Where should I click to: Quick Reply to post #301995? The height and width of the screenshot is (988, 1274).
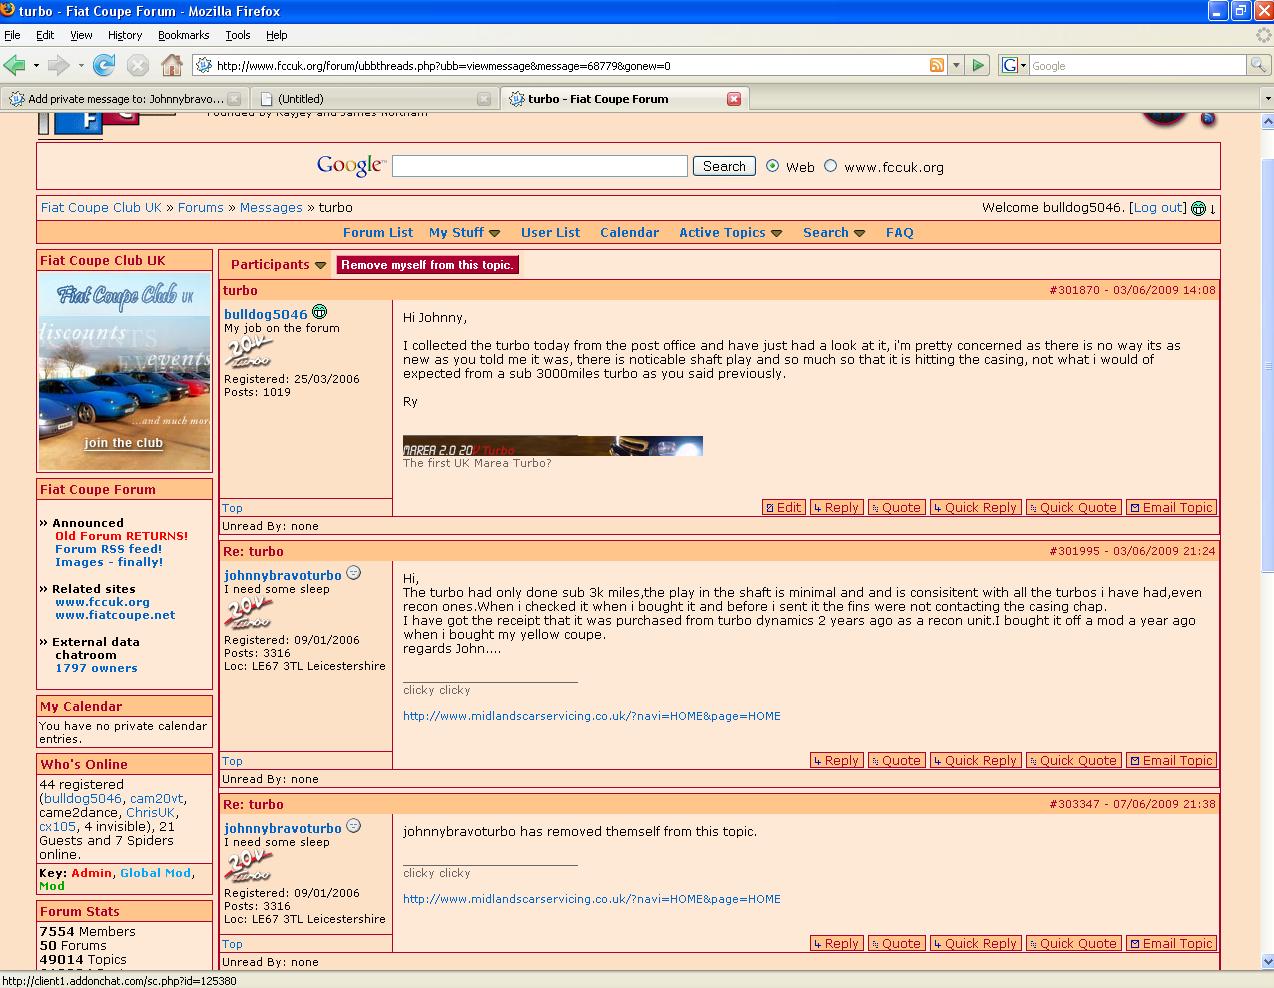(x=975, y=760)
